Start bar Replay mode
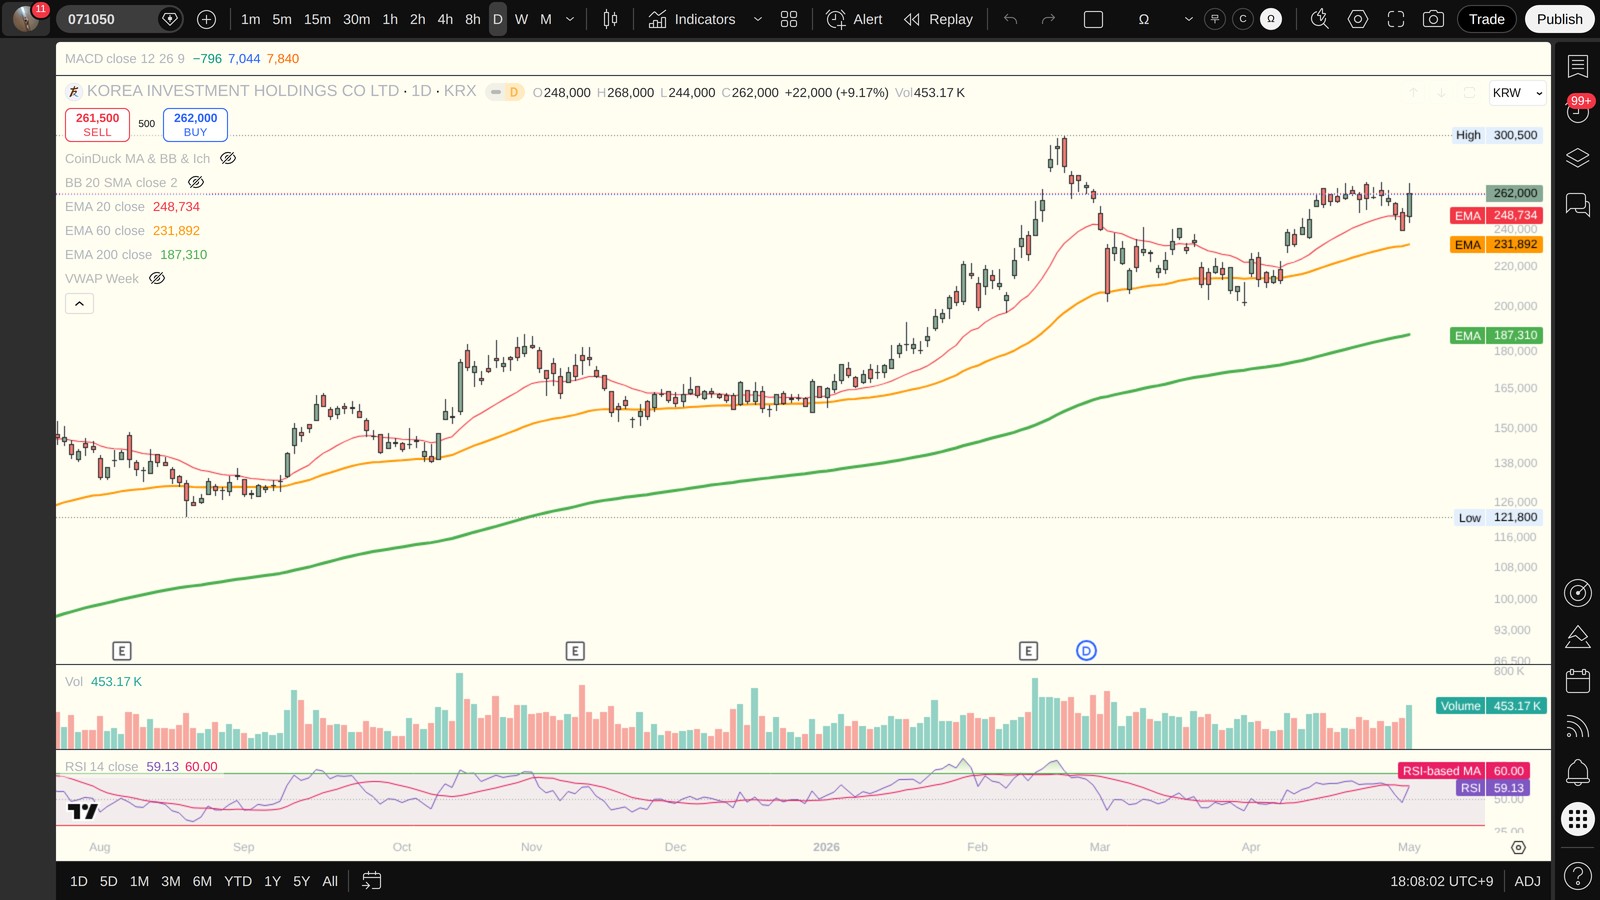This screenshot has height=900, width=1600. 938,19
